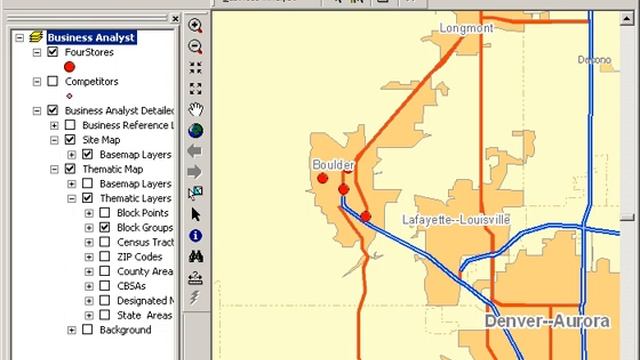Image resolution: width=640 pixels, height=360 pixels.
Task: Check the Census Tracts layer box
Action: coord(105,242)
